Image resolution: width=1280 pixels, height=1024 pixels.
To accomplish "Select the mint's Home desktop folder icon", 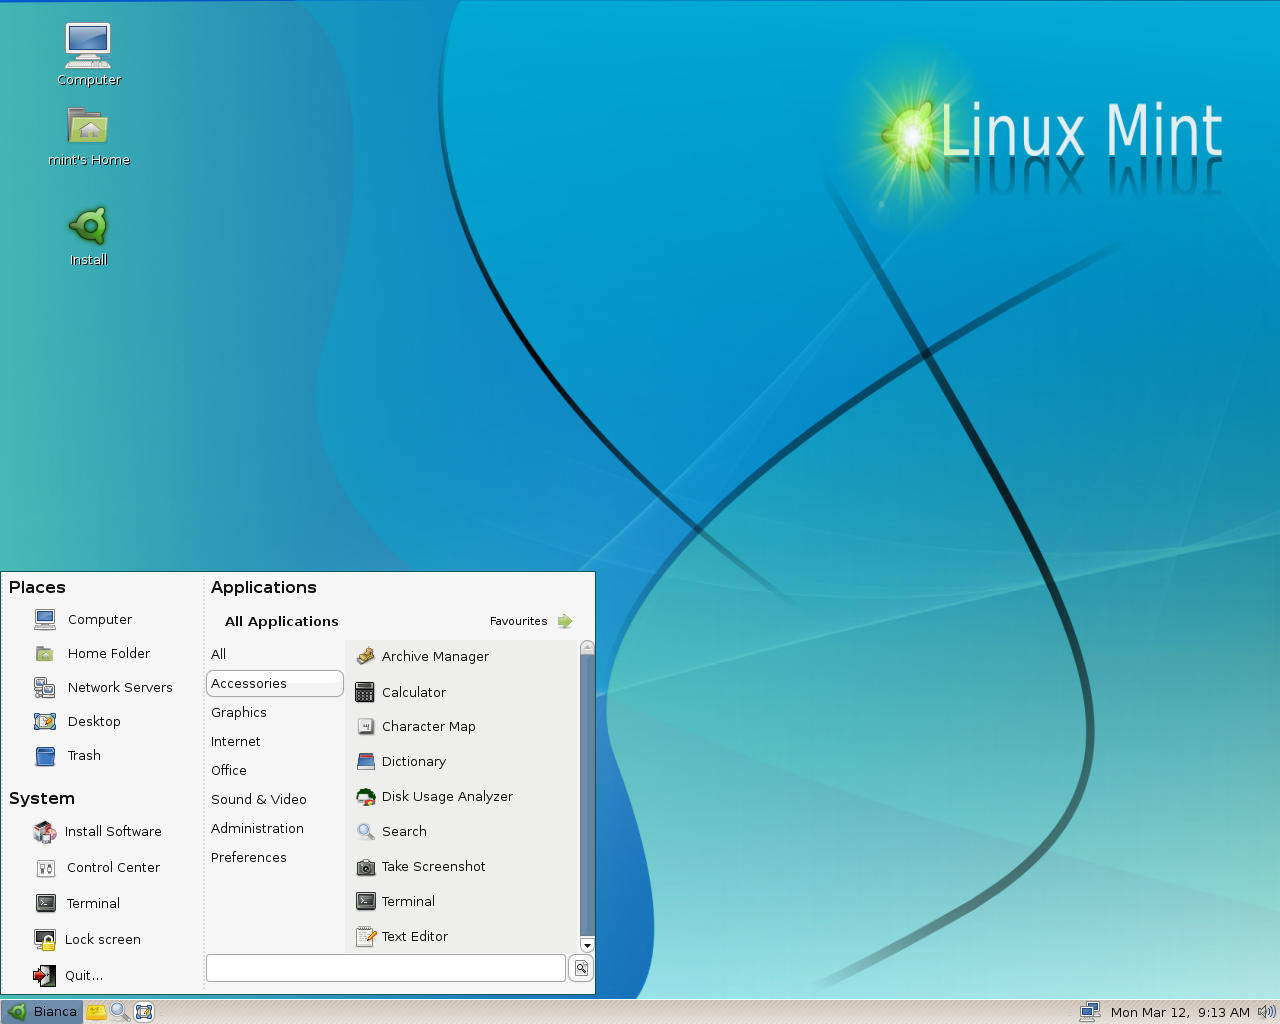I will pyautogui.click(x=88, y=136).
